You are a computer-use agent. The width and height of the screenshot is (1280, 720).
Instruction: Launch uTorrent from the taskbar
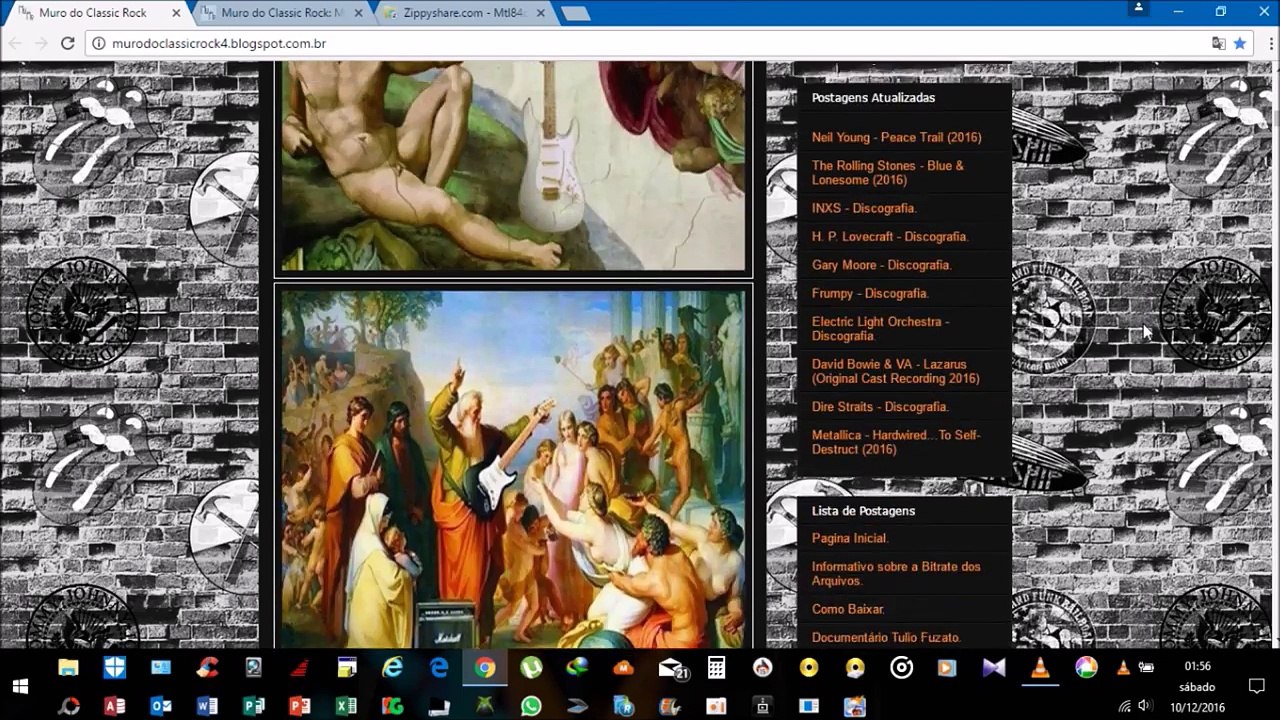[531, 667]
